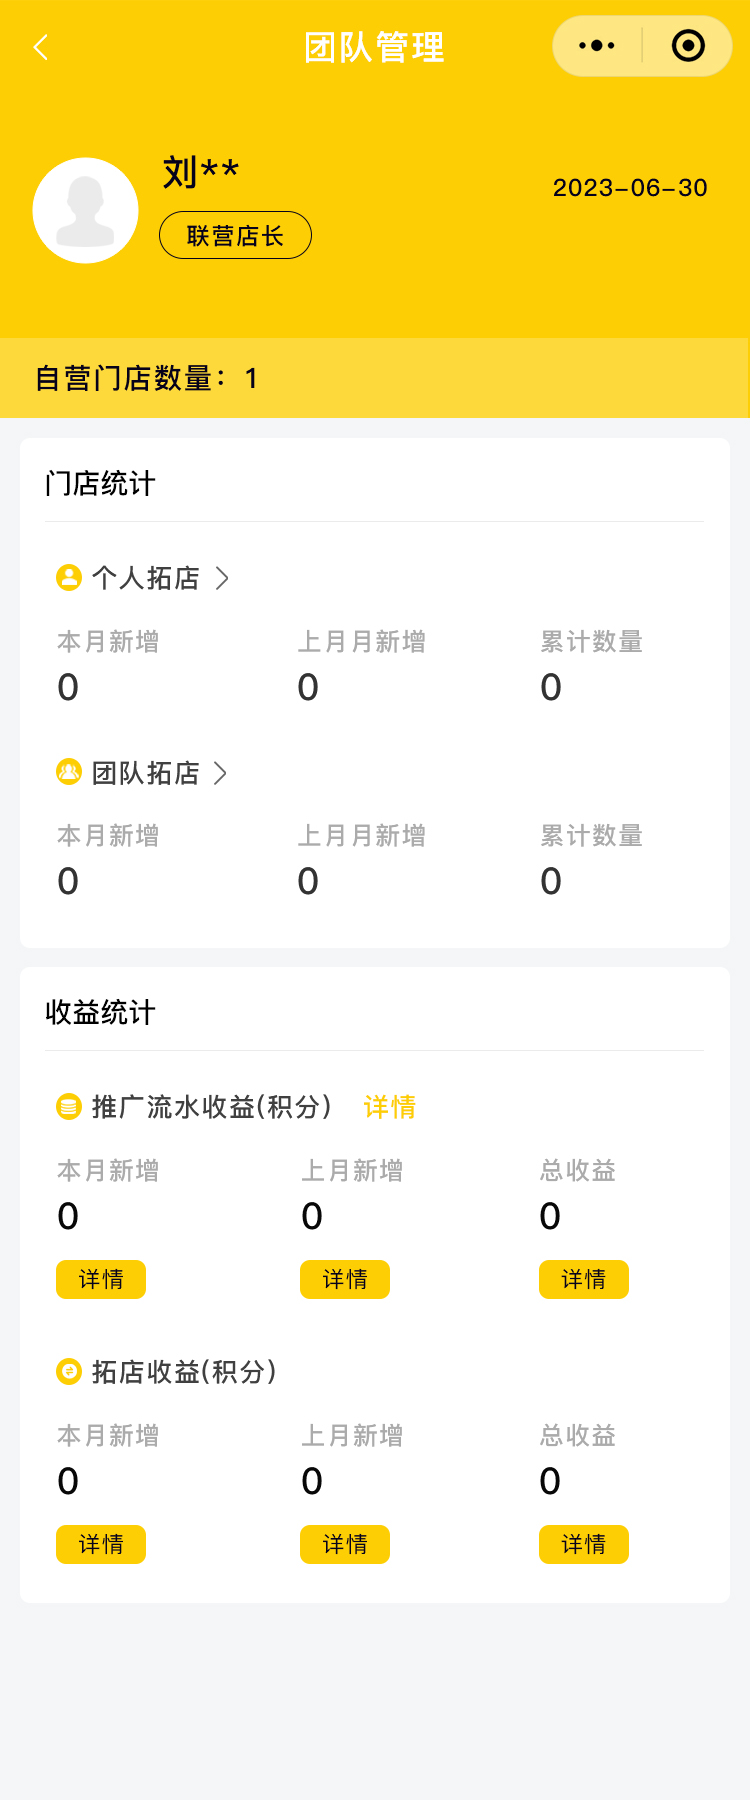Tap the user avatar picture
750x1800 pixels.
(86, 211)
